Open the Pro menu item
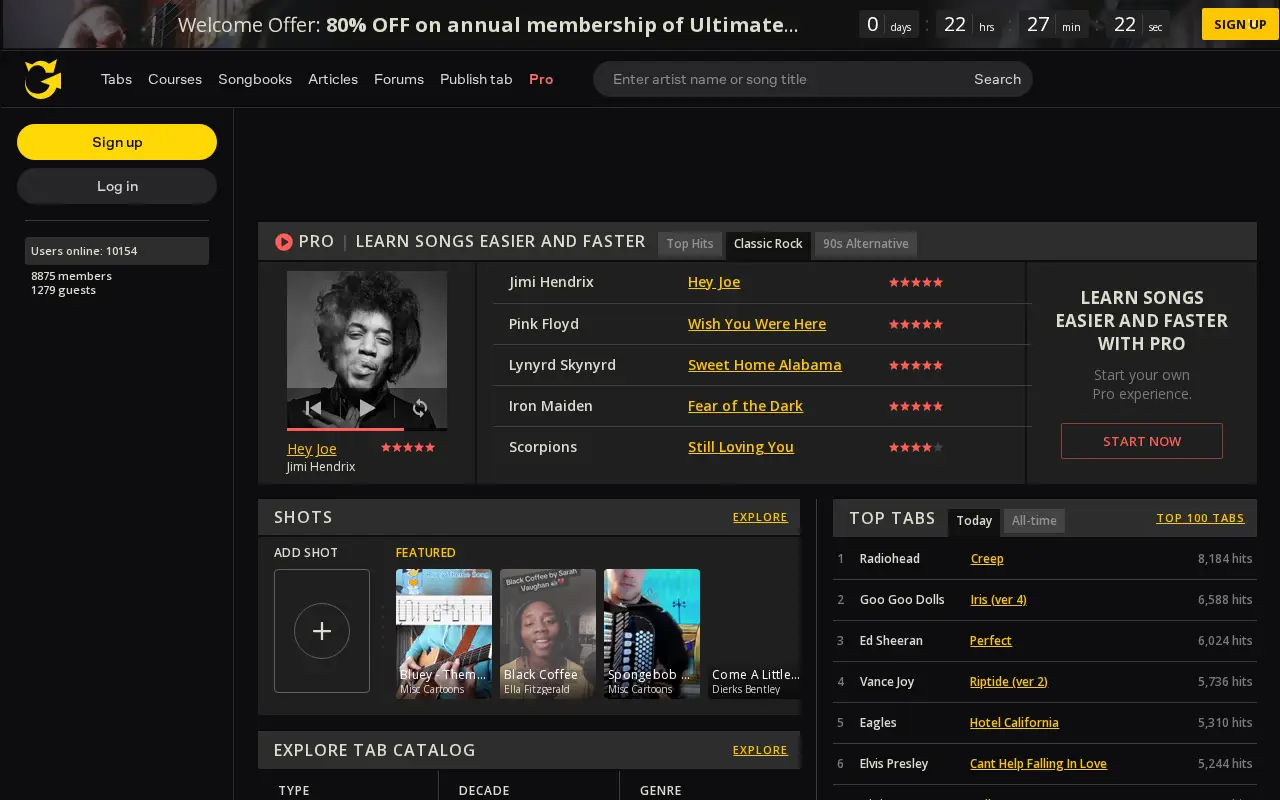 541,79
